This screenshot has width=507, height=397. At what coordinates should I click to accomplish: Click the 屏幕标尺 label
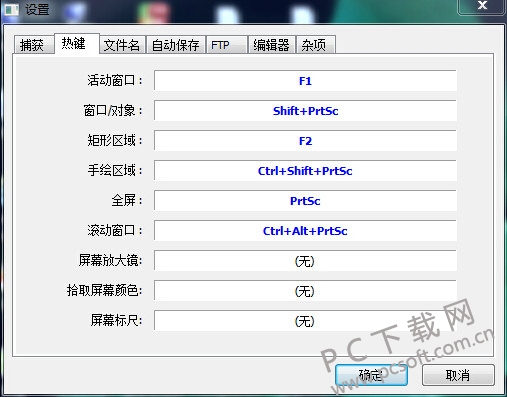click(x=116, y=321)
